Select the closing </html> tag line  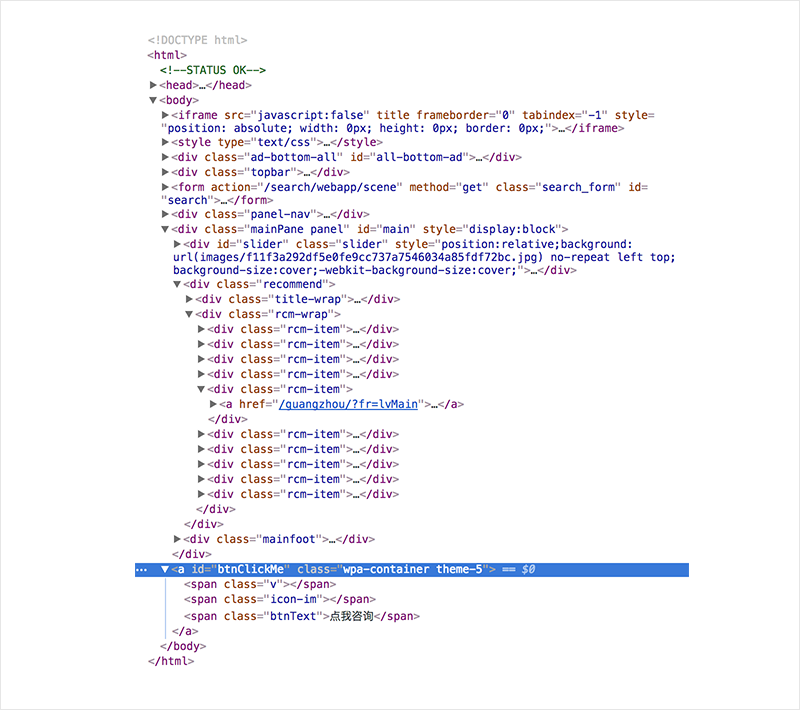pos(171,661)
